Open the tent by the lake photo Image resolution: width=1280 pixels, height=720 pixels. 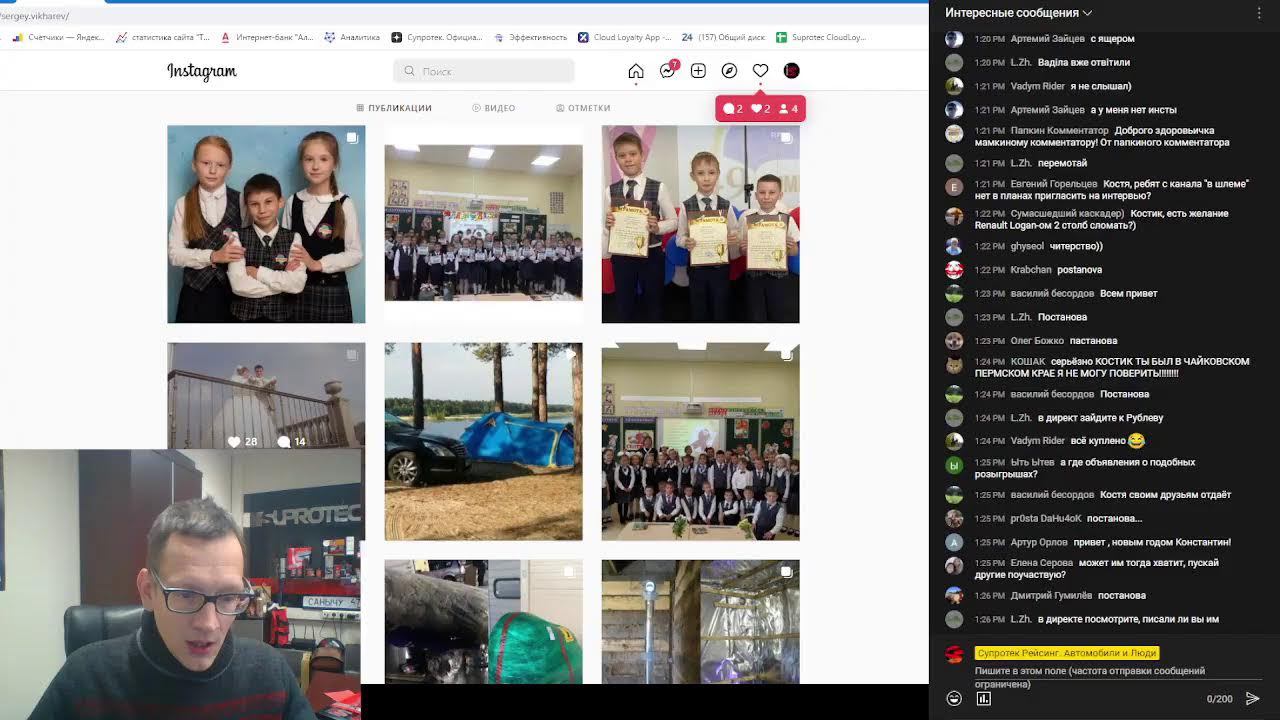click(x=483, y=441)
